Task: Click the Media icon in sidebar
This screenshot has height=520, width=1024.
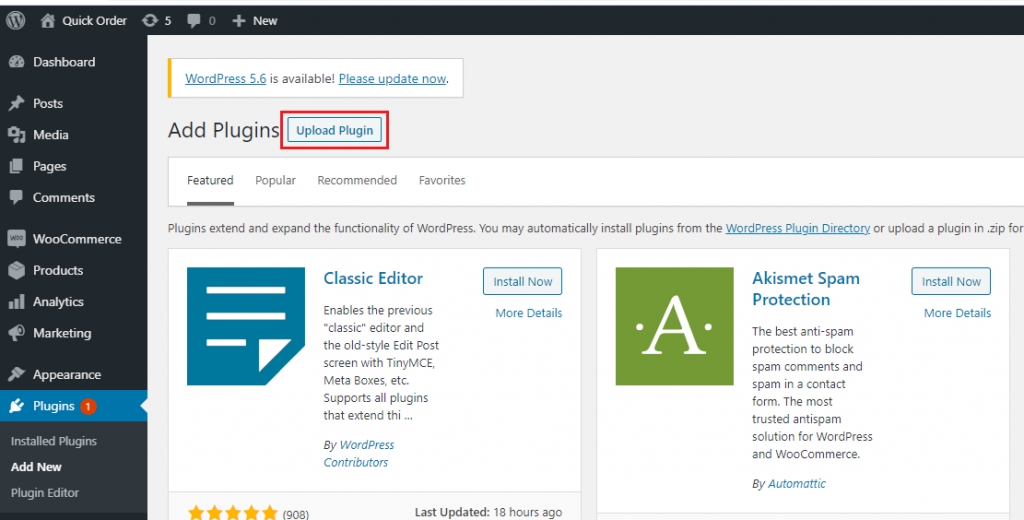Action: click(17, 135)
